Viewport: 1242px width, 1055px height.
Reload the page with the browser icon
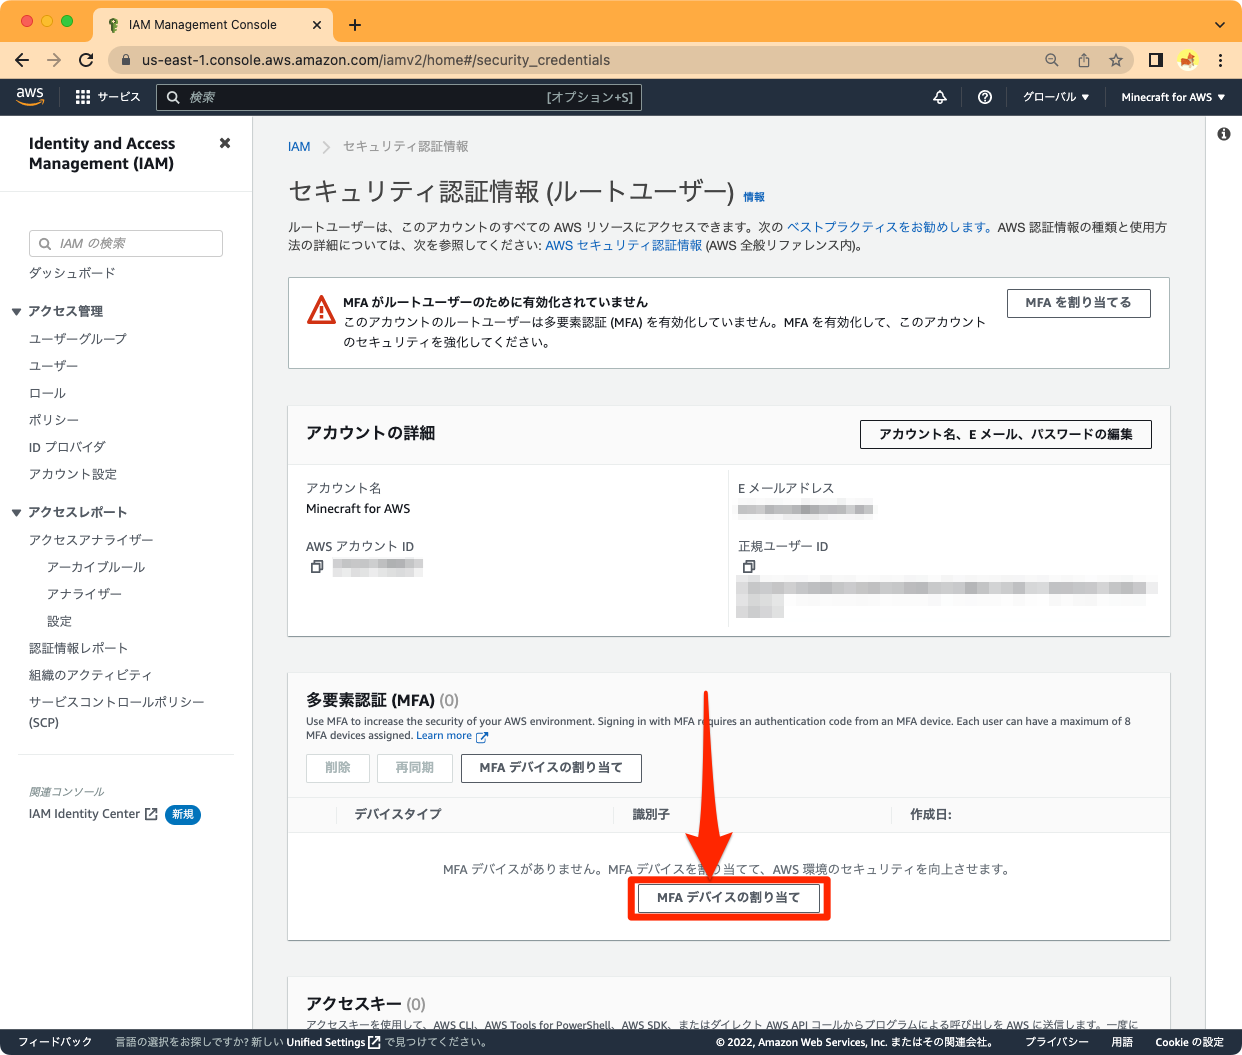(x=88, y=60)
